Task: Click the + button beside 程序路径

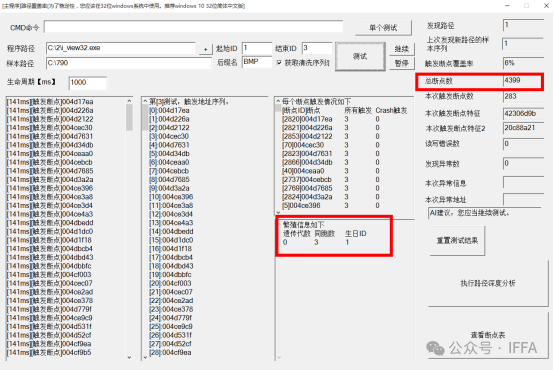Action: click(205, 49)
